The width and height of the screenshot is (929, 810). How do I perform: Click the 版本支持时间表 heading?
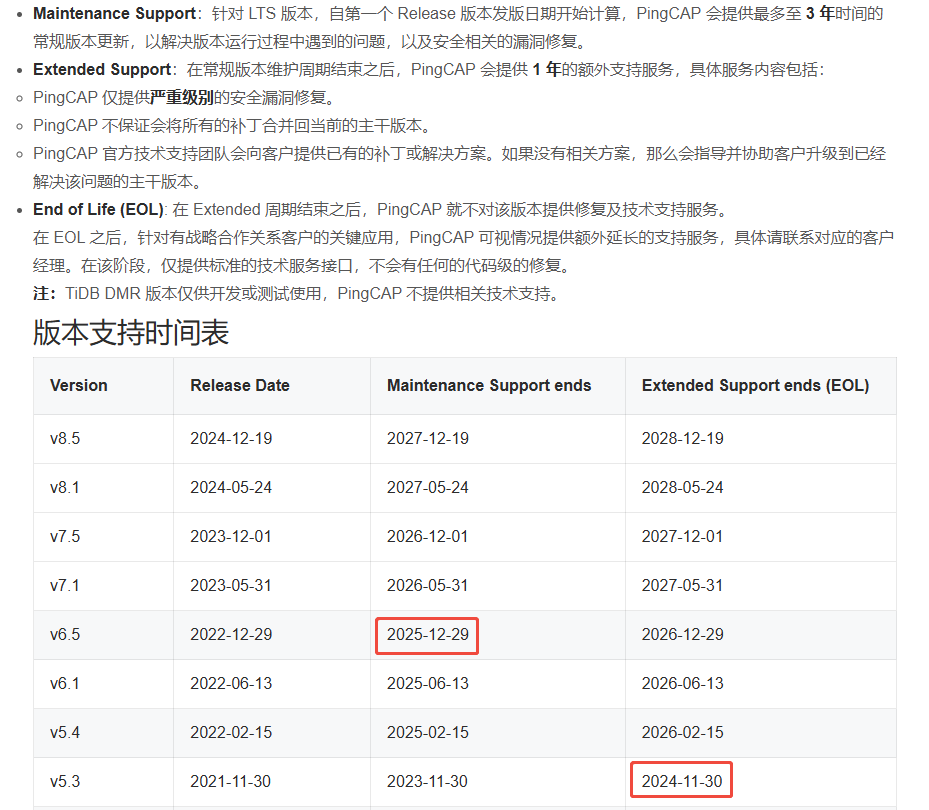pos(131,332)
